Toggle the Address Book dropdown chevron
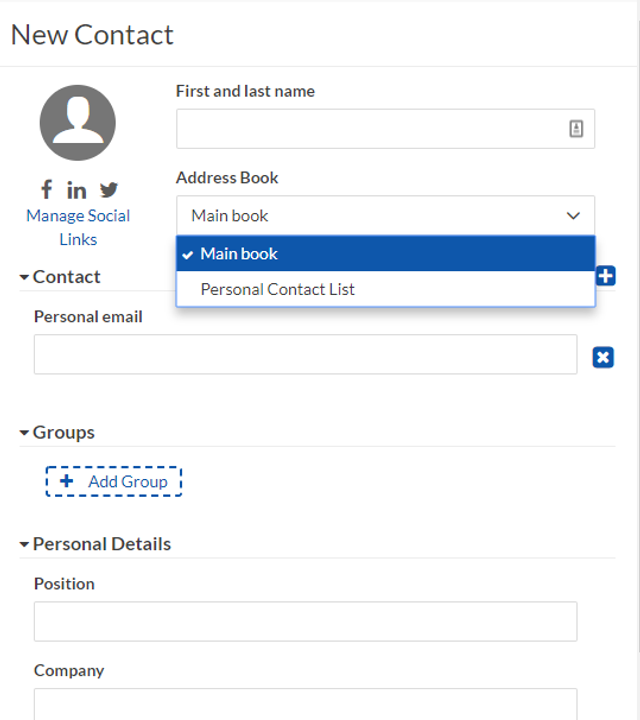 pyautogui.click(x=573, y=215)
